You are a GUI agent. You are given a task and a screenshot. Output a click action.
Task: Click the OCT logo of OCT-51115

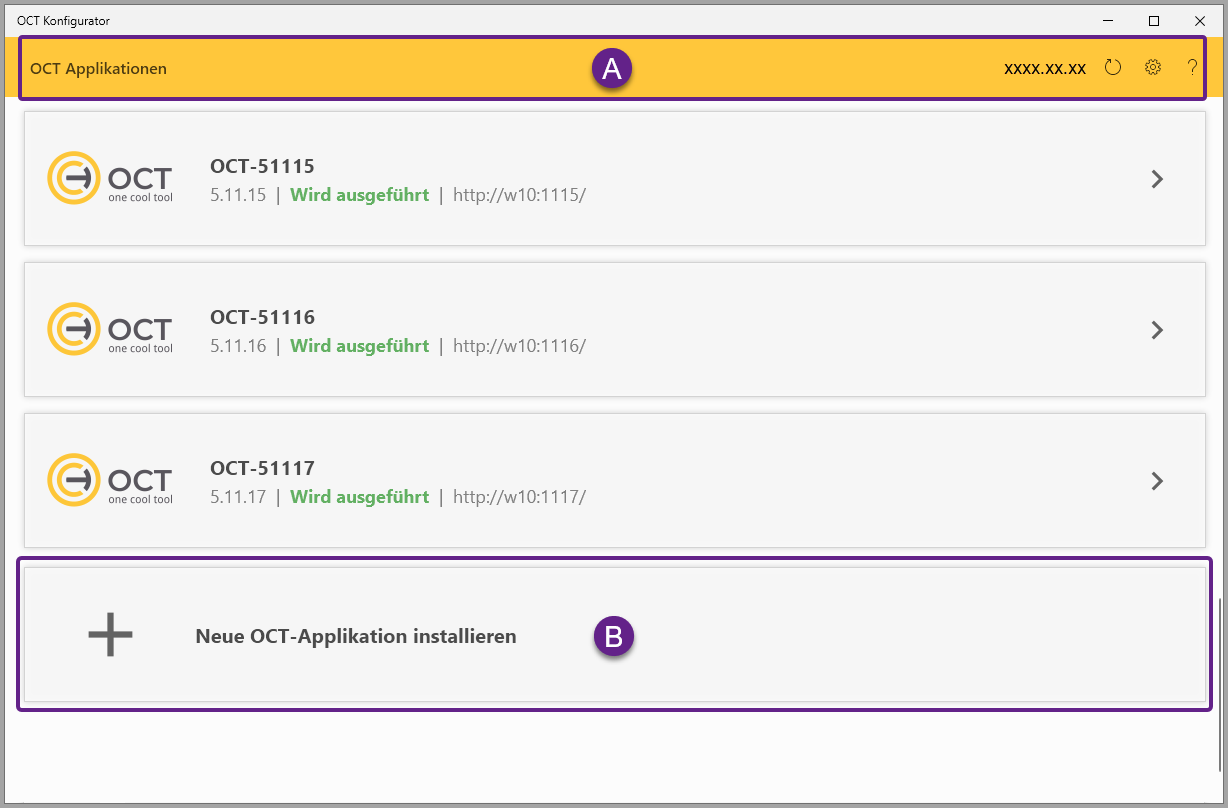(x=110, y=178)
